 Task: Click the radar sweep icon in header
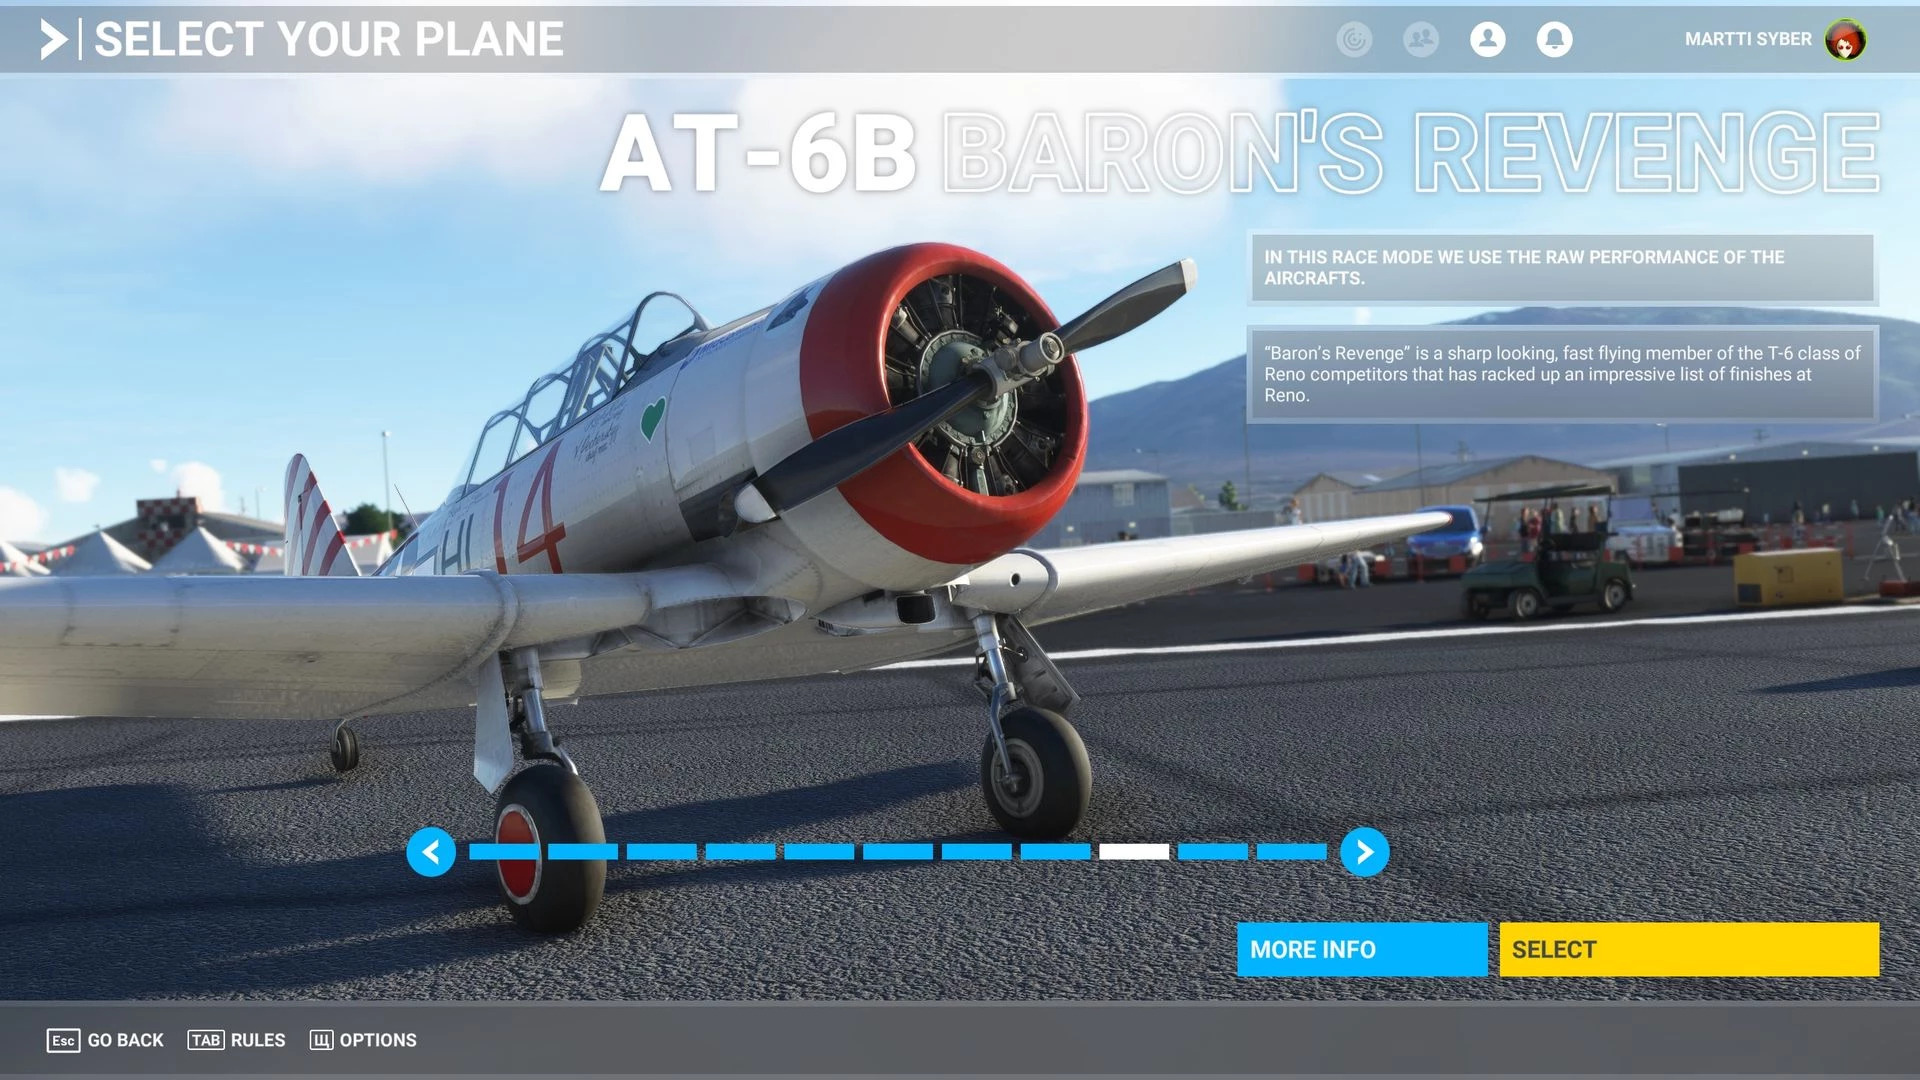tap(1354, 39)
